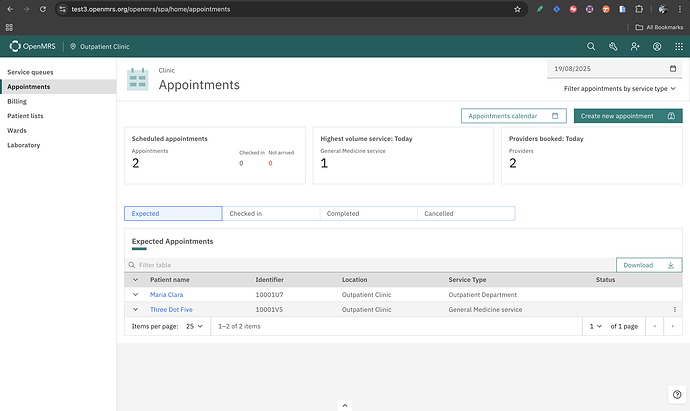The width and height of the screenshot is (690, 411).
Task: Expand the Maria Clara appointment row
Action: coord(135,295)
